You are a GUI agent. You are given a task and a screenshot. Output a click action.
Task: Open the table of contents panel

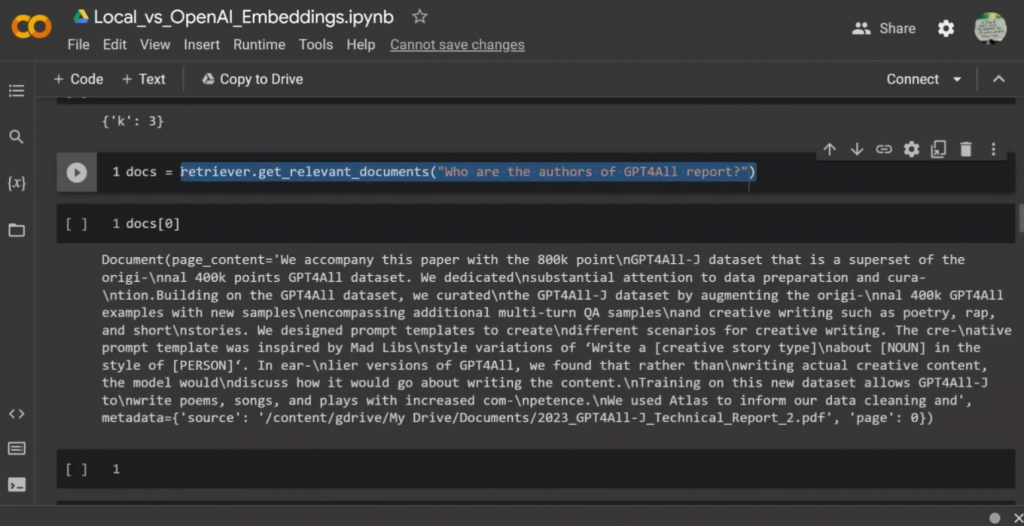point(16,91)
